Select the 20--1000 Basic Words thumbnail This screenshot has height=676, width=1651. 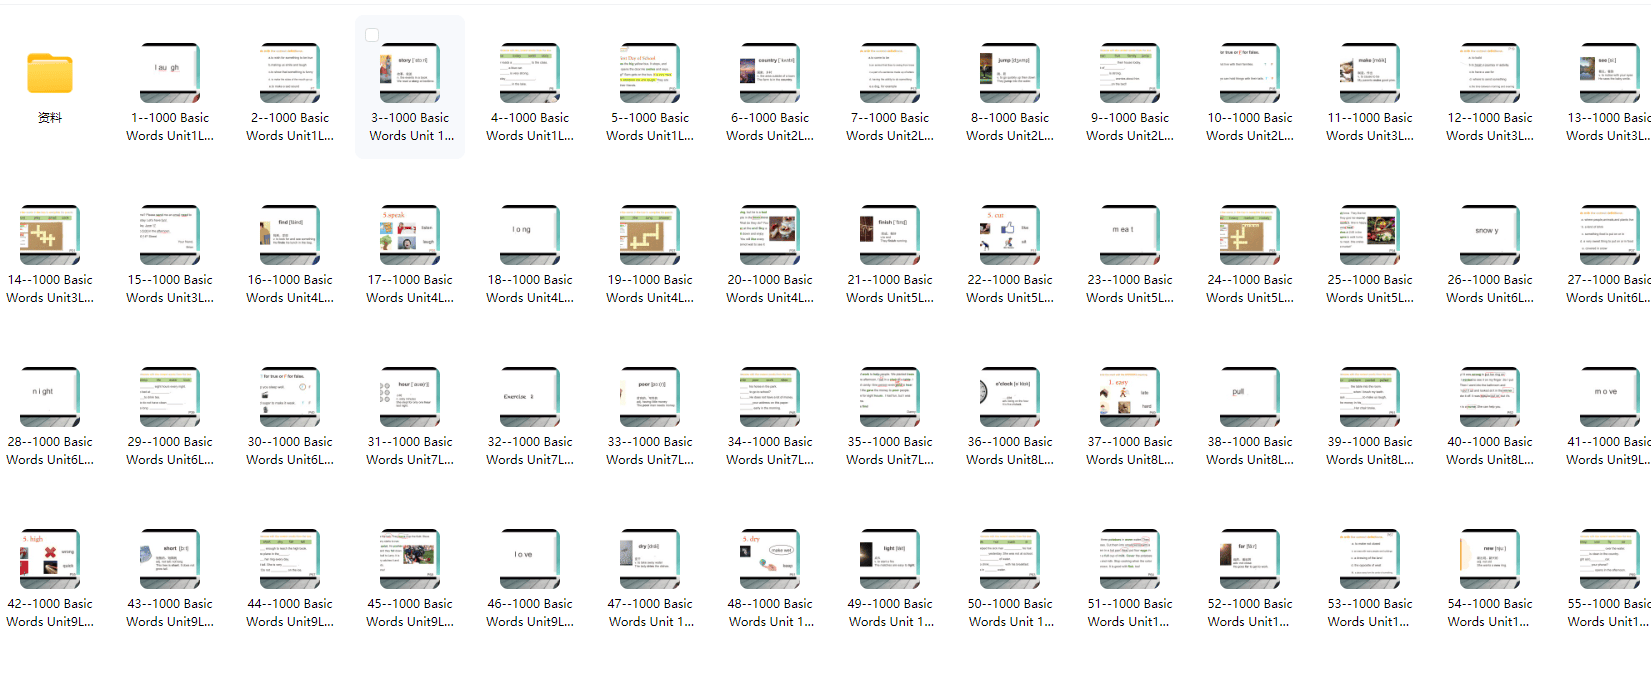coord(770,235)
